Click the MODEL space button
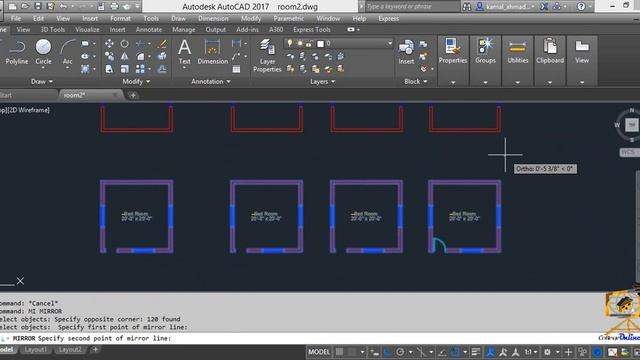Image resolution: width=640 pixels, height=360 pixels. [x=319, y=352]
